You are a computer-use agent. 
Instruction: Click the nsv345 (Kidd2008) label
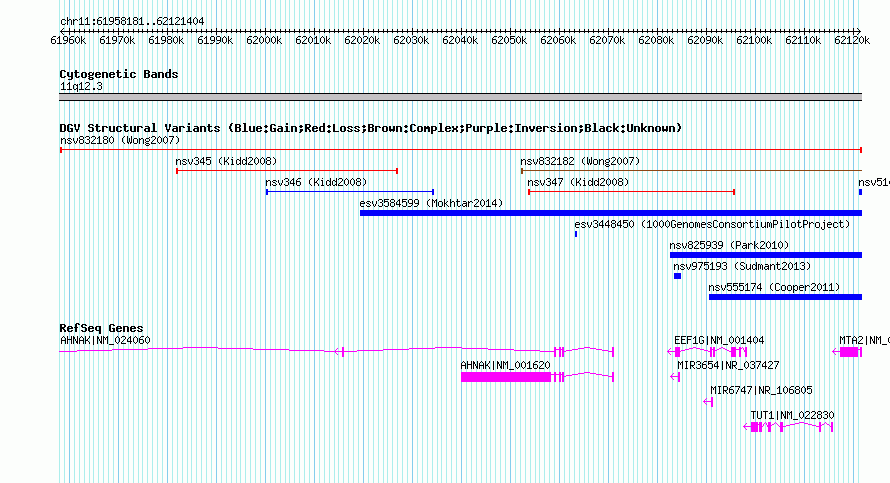pos(226,161)
